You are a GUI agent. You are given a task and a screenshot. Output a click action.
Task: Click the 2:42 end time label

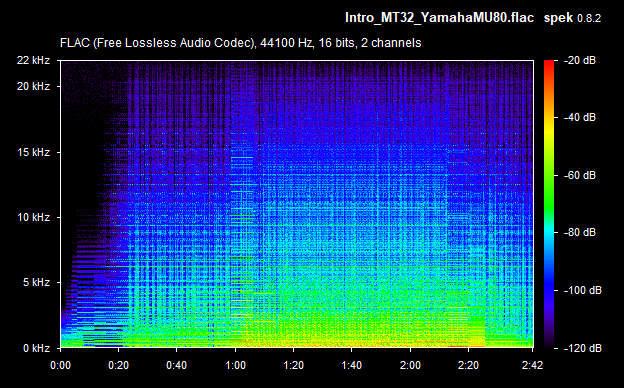point(532,365)
